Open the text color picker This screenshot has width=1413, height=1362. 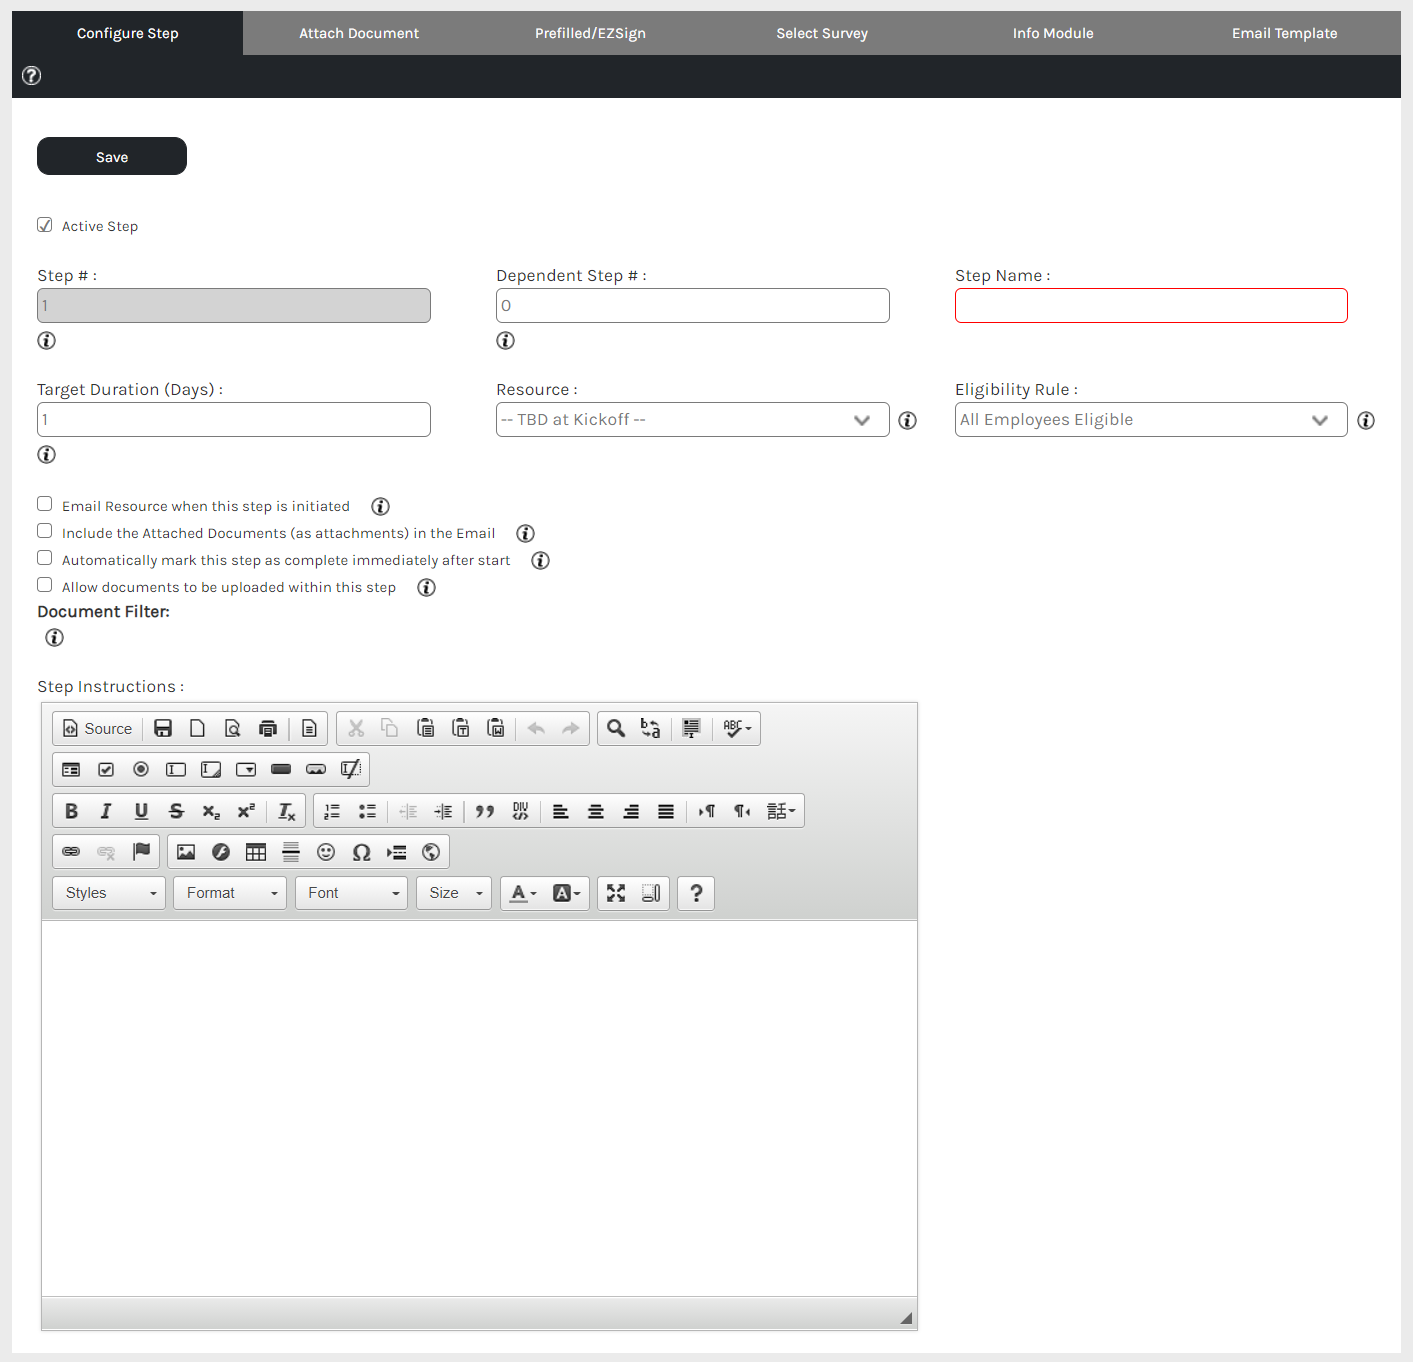pyautogui.click(x=523, y=893)
